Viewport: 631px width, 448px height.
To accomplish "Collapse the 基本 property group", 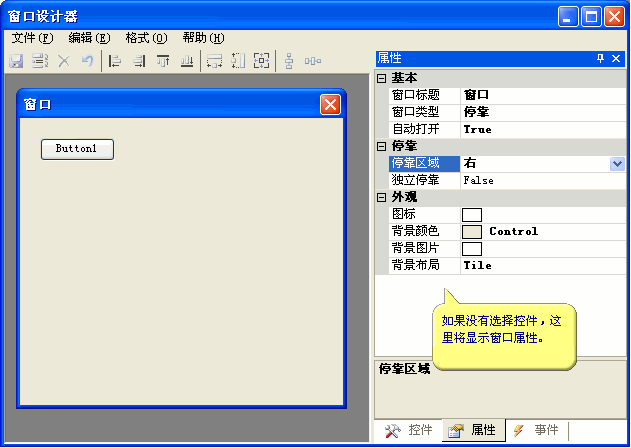I will click(381, 78).
